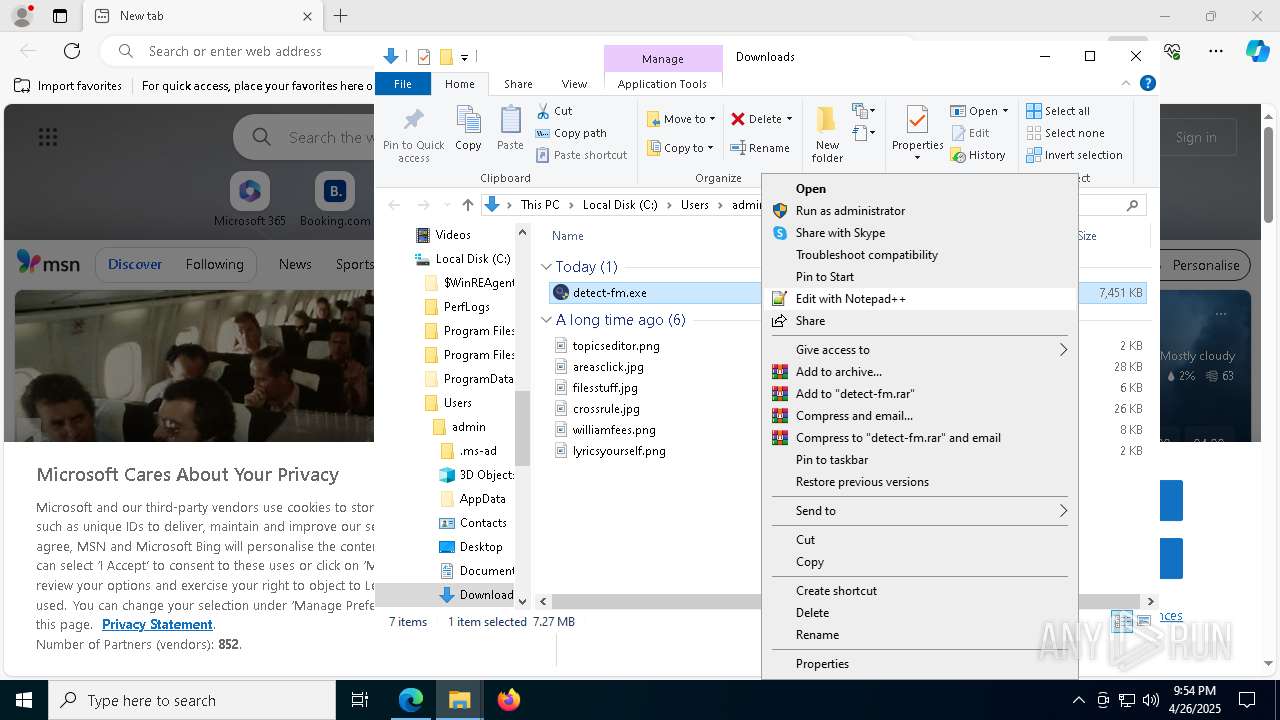Choose Share with Skype
Screen dimensions: 1280x720
840,233
